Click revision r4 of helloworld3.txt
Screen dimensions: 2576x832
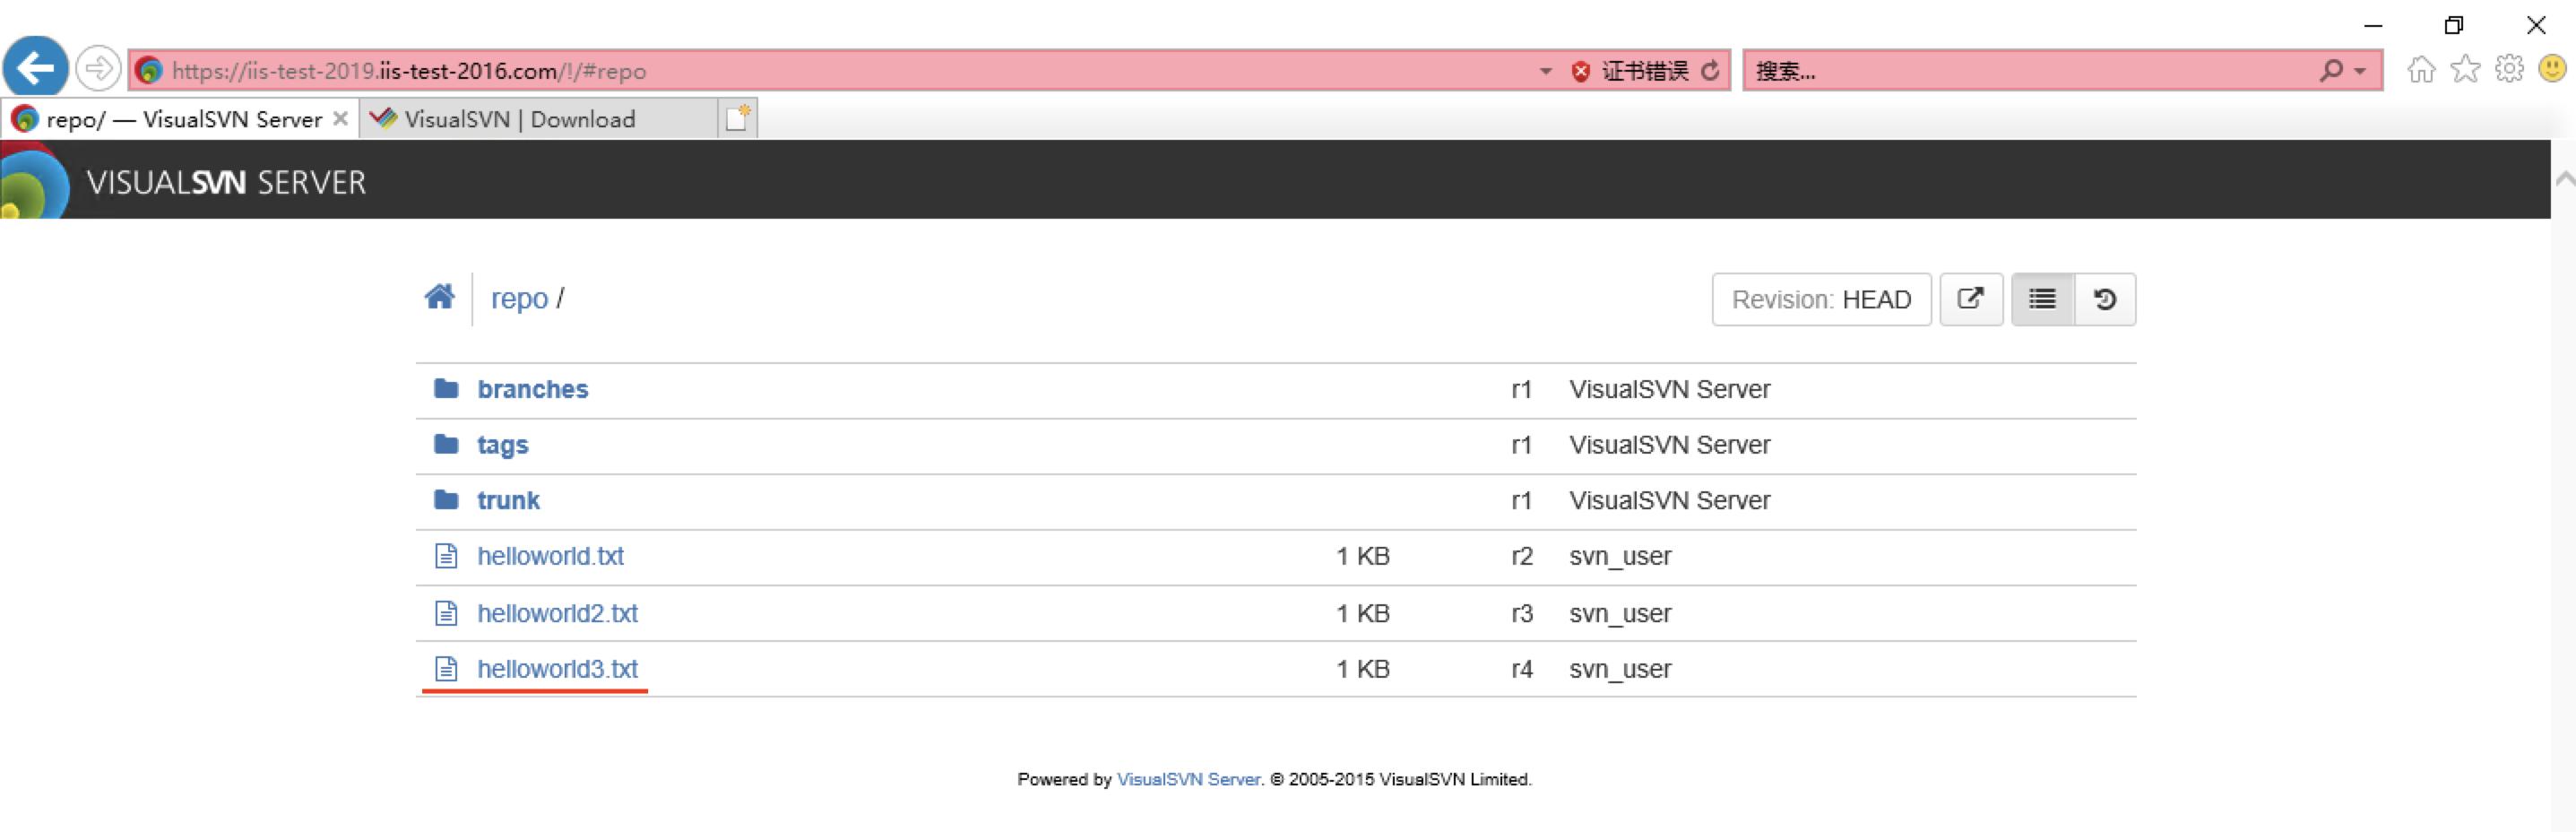coord(1521,669)
